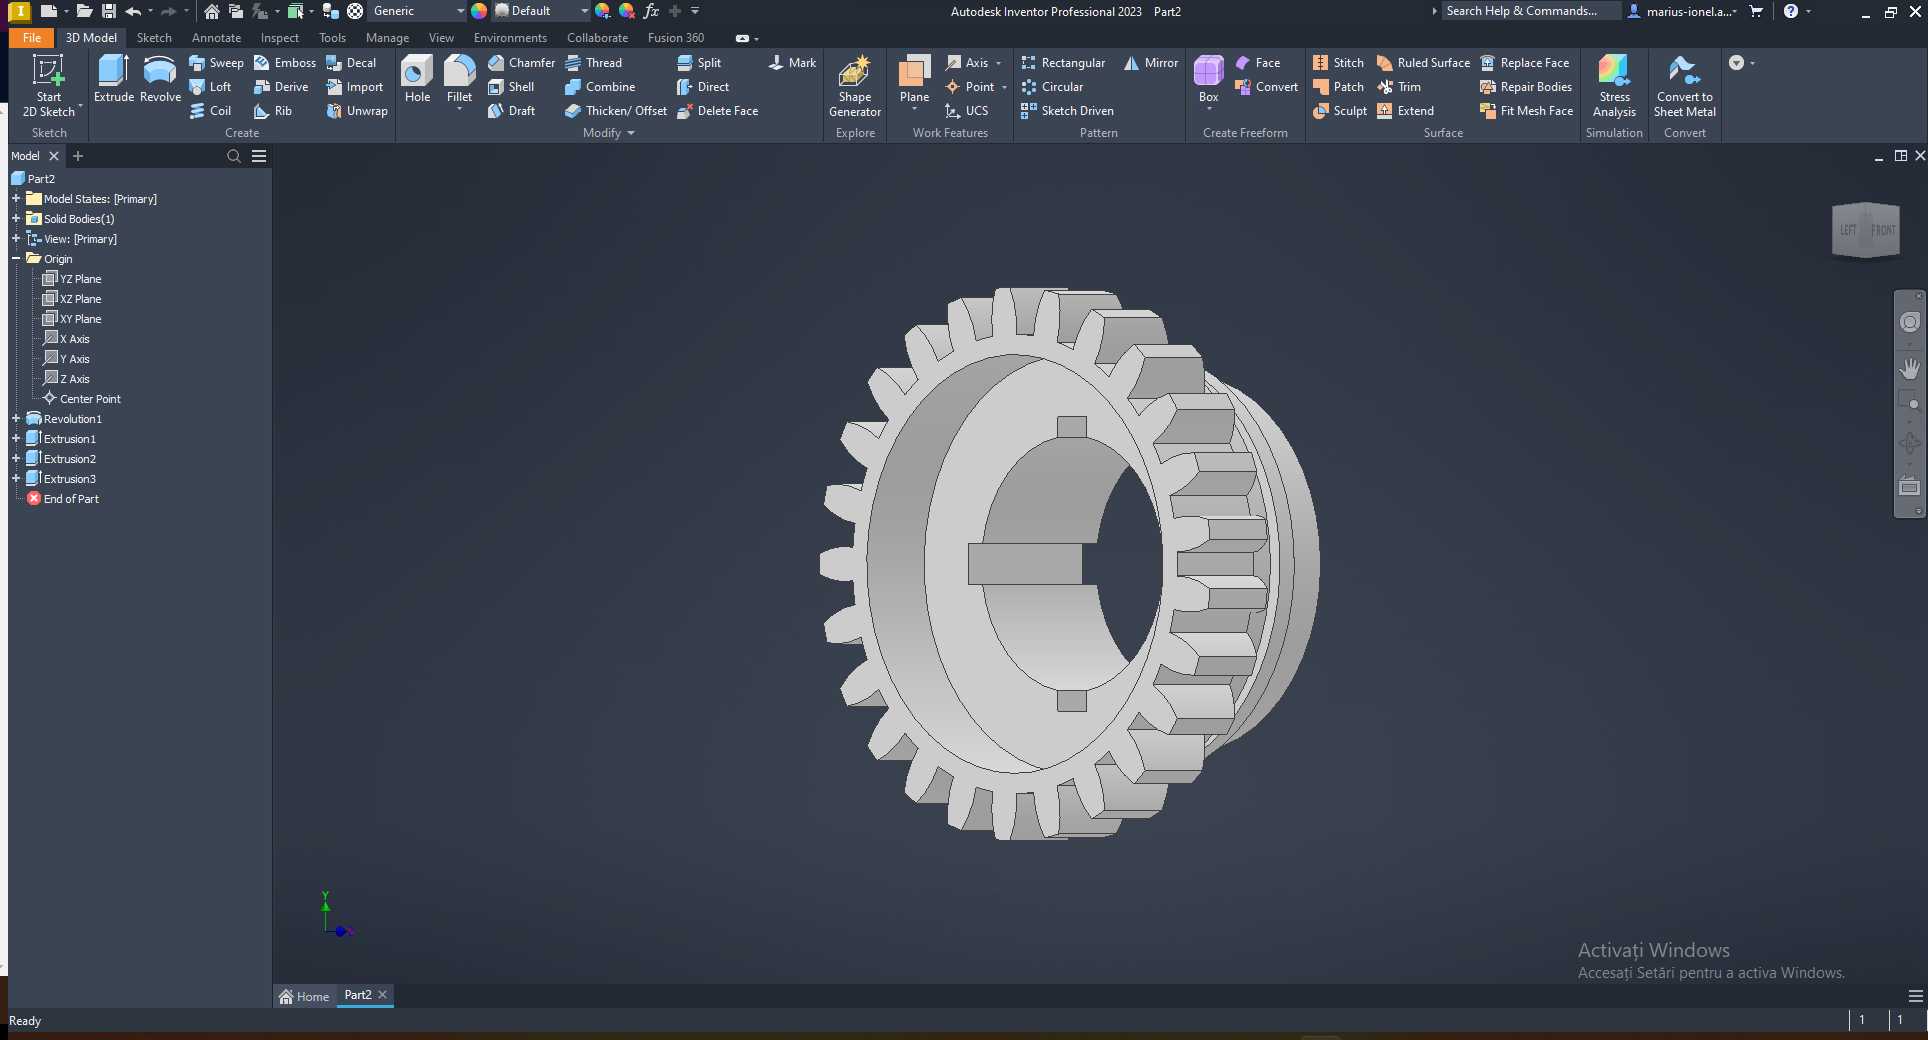Select the Rib tool
The height and width of the screenshot is (1040, 1928).
pos(273,111)
